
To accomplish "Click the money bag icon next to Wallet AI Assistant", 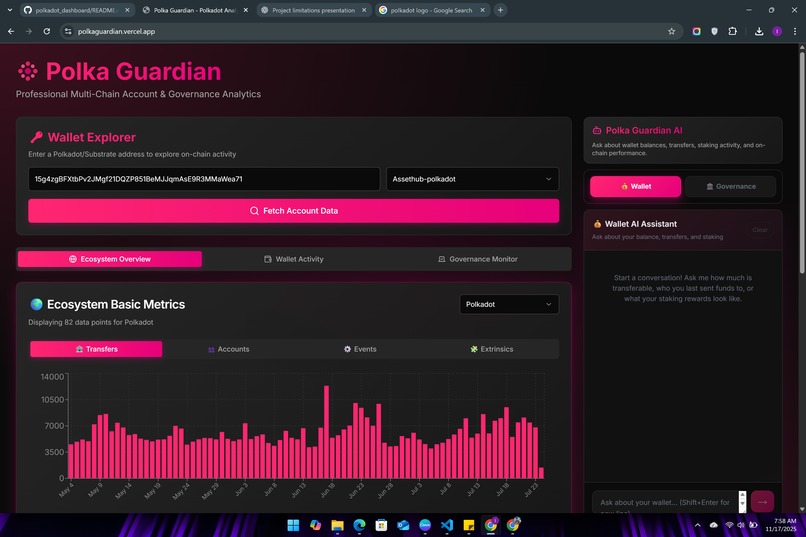I will (597, 224).
